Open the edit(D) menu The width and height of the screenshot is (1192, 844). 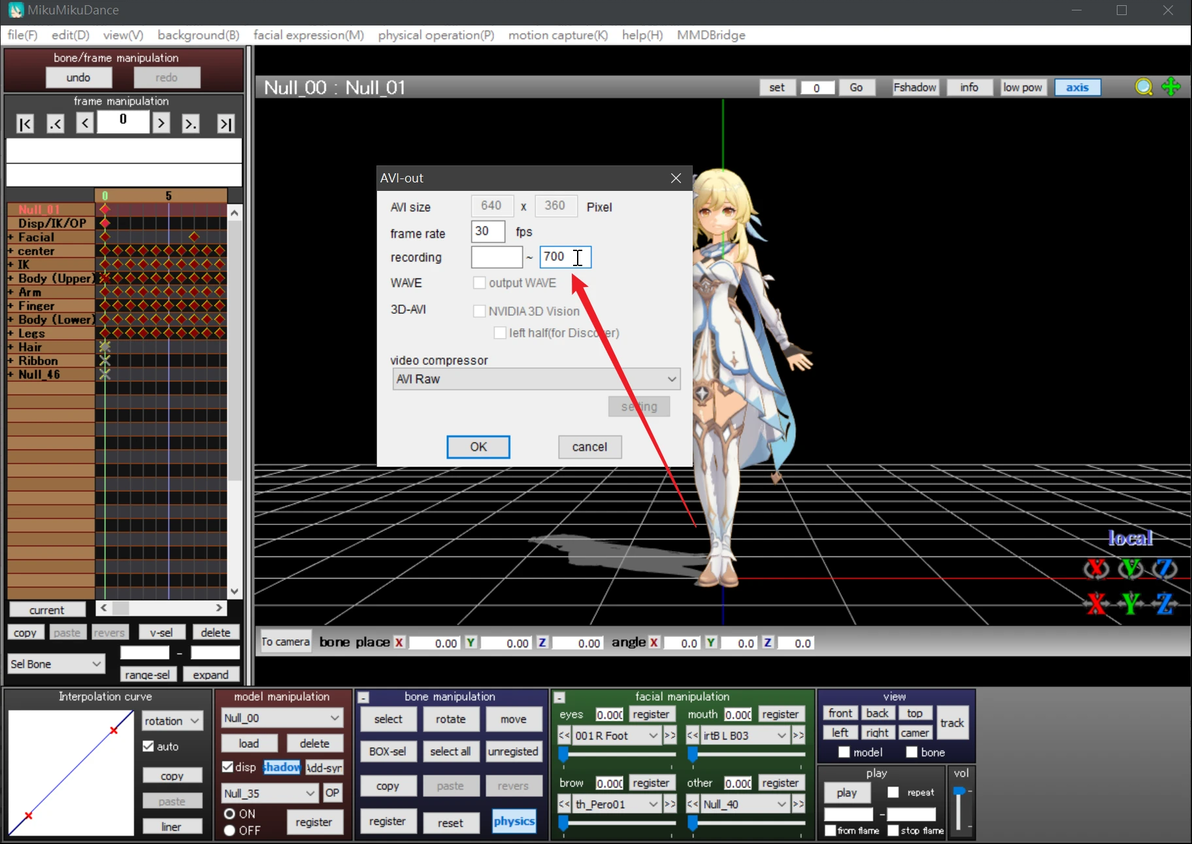click(x=70, y=35)
